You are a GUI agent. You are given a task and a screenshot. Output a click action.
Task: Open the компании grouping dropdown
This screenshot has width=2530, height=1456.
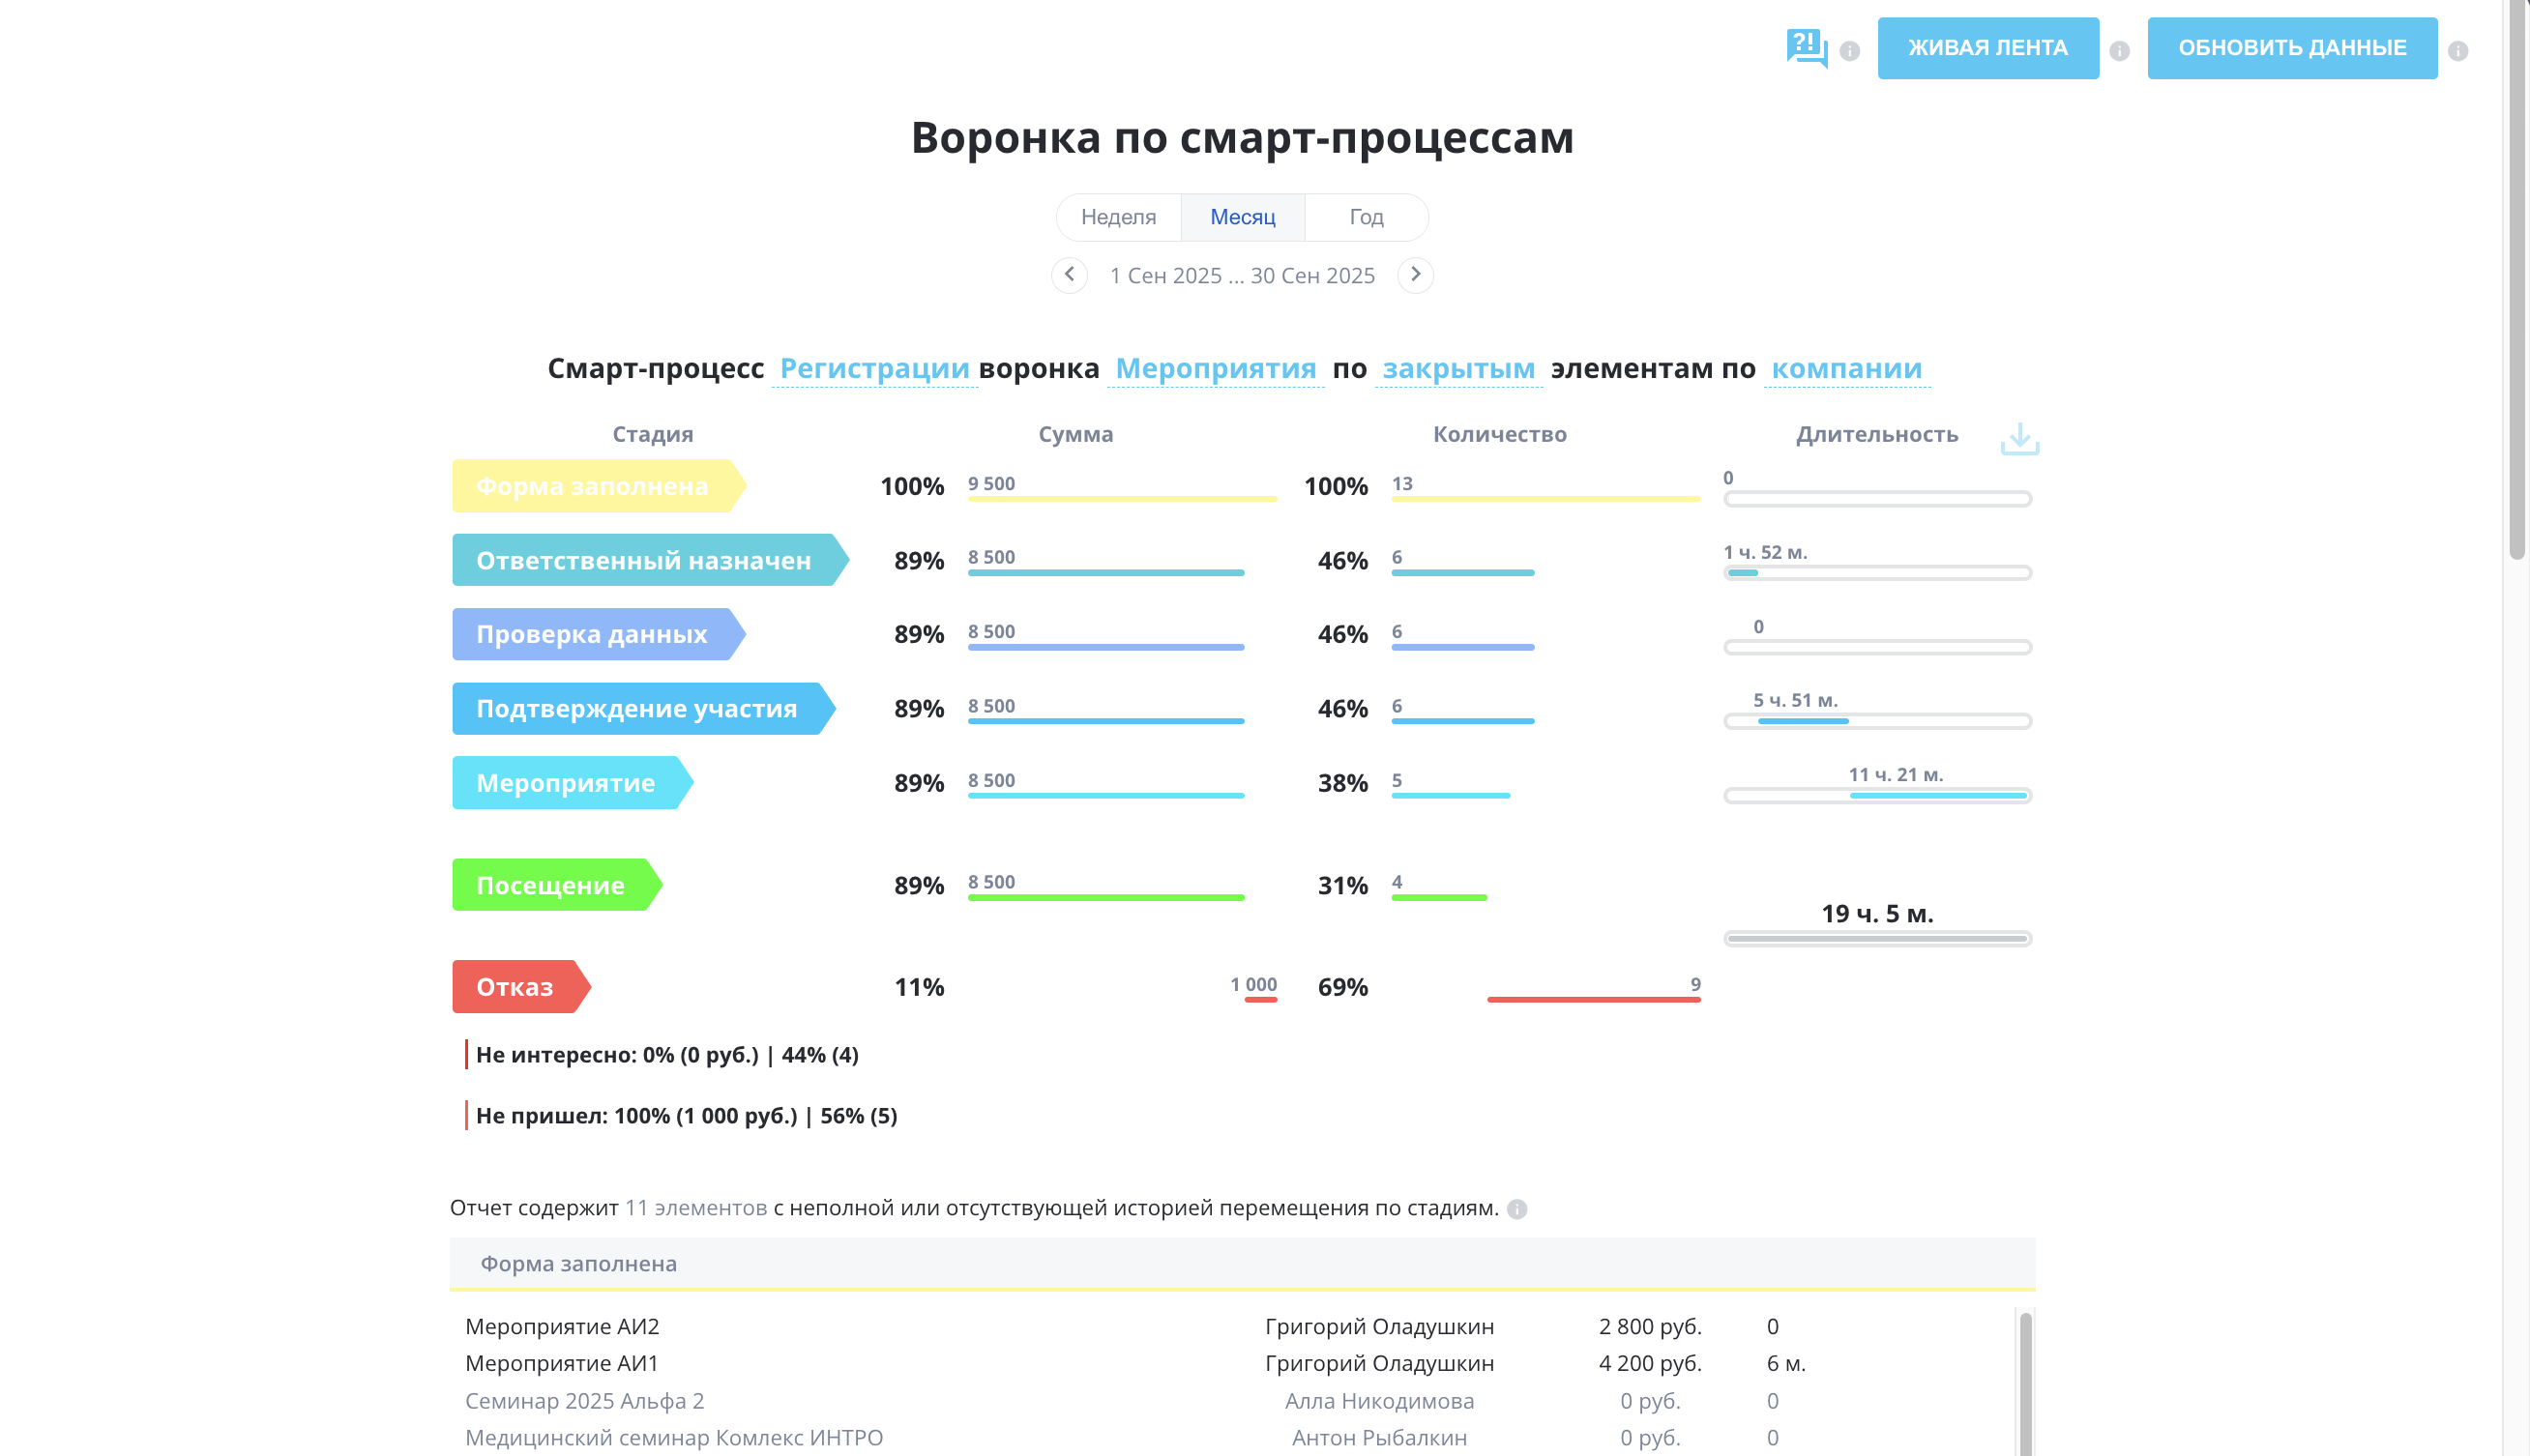click(x=1846, y=369)
